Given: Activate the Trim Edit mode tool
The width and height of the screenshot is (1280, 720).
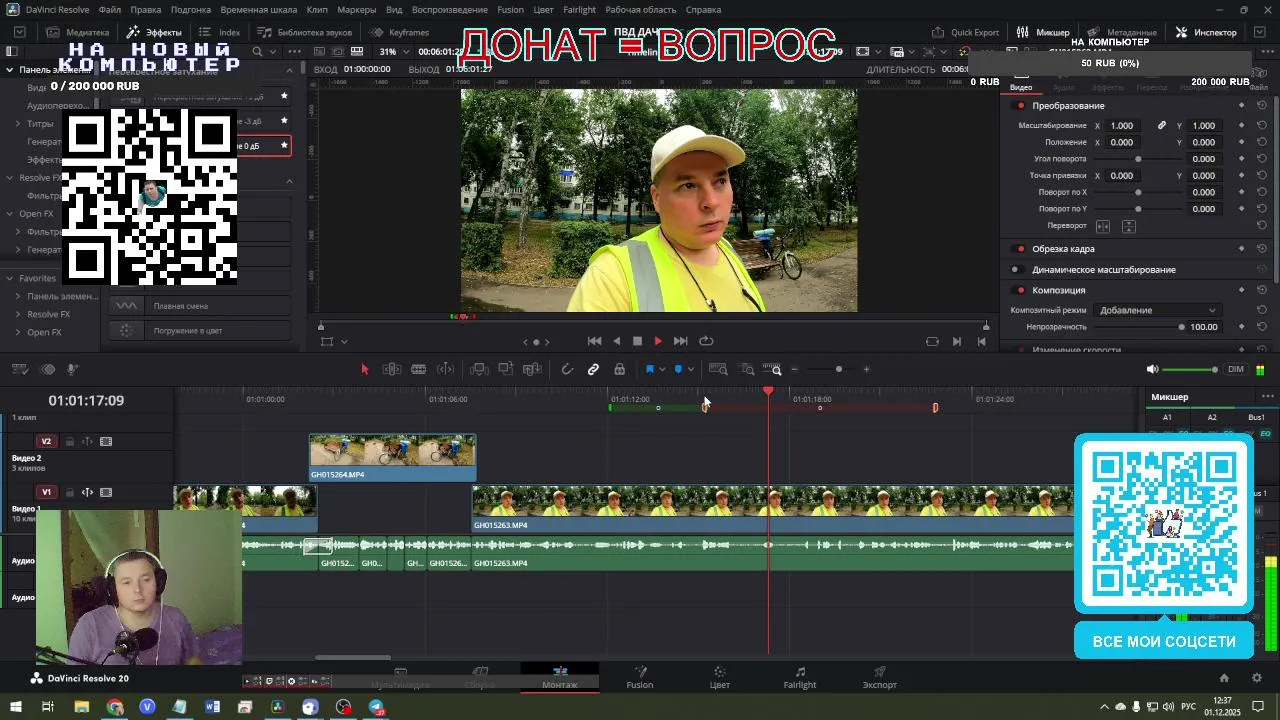Looking at the screenshot, I should tap(393, 370).
